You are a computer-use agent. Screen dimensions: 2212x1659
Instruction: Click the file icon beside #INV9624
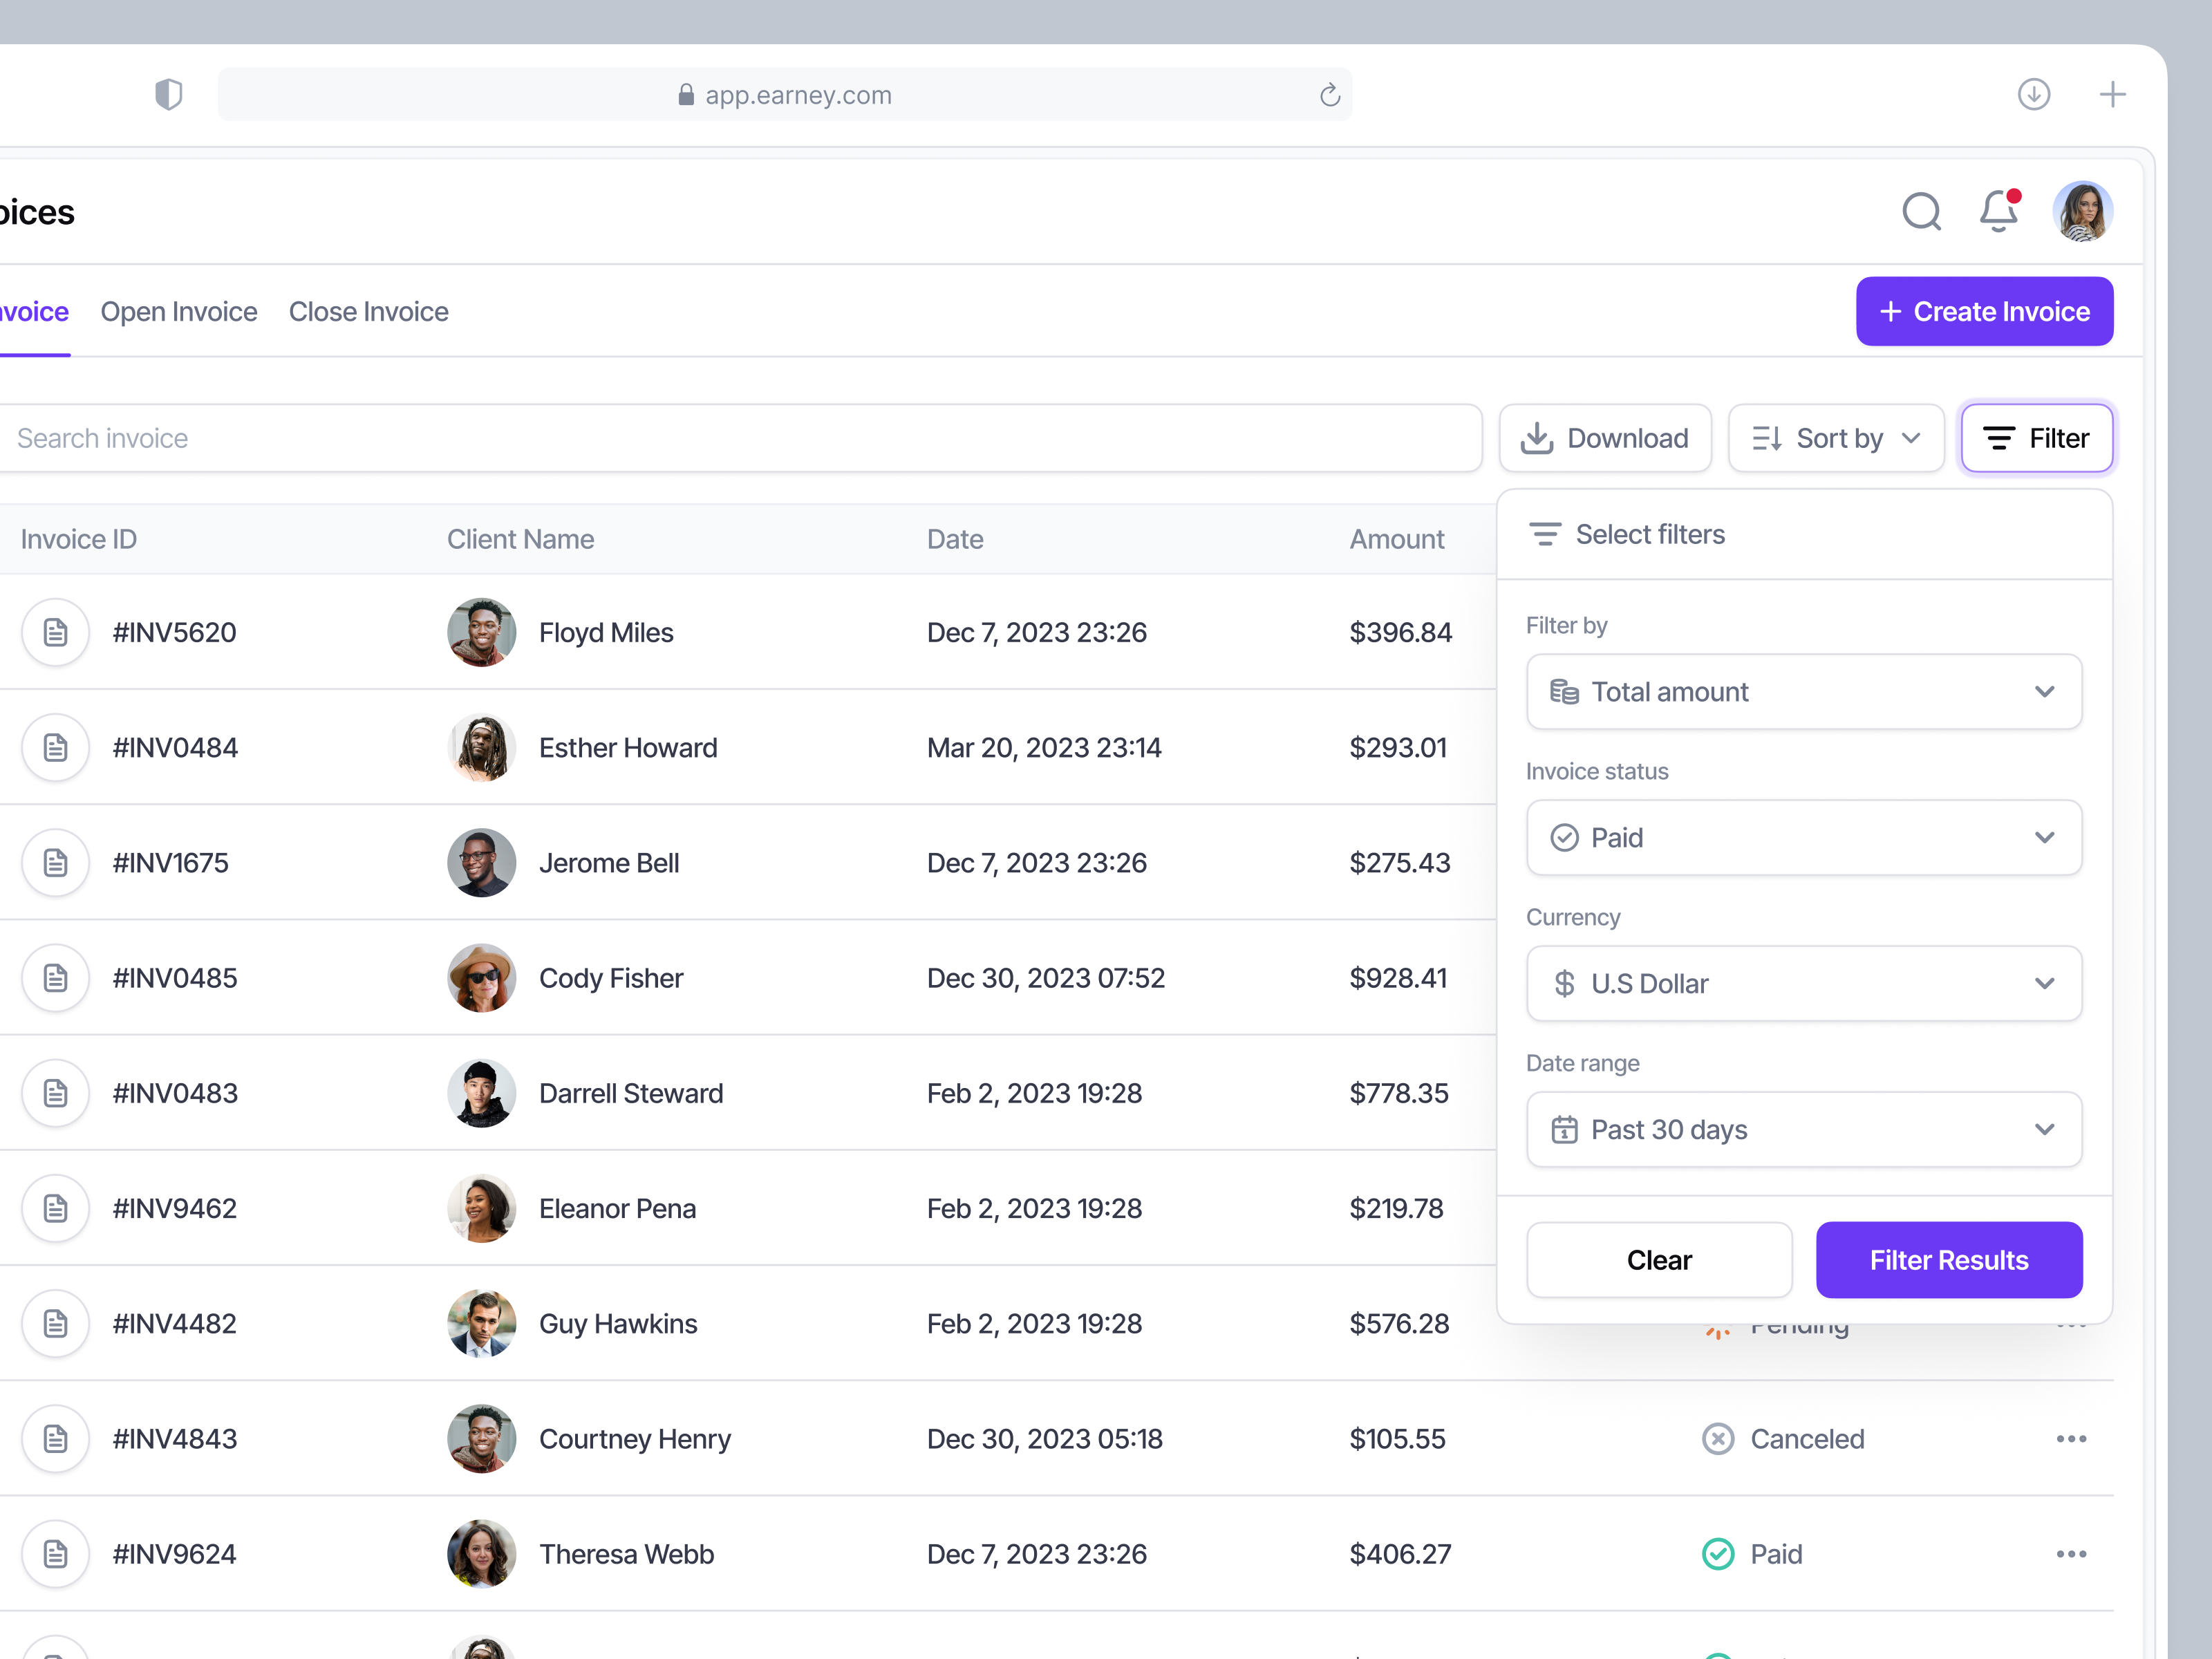55,1553
